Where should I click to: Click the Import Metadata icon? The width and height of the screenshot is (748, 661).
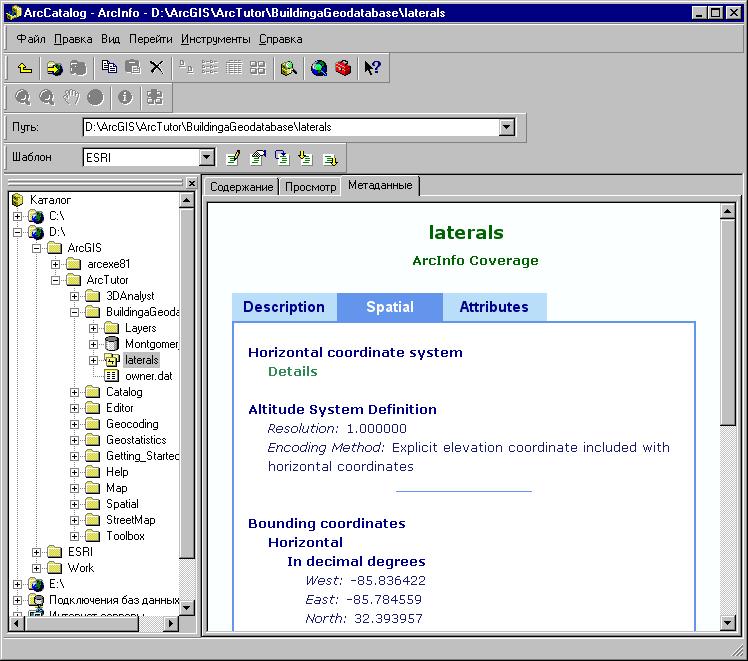305,157
